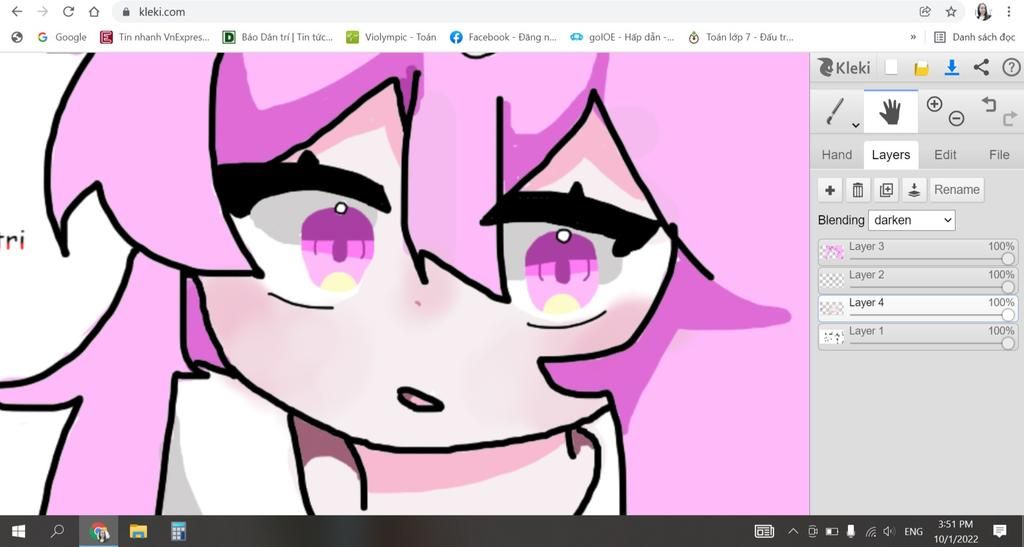The image size is (1024, 547).
Task: Open the Windows Start menu
Action: click(x=18, y=531)
